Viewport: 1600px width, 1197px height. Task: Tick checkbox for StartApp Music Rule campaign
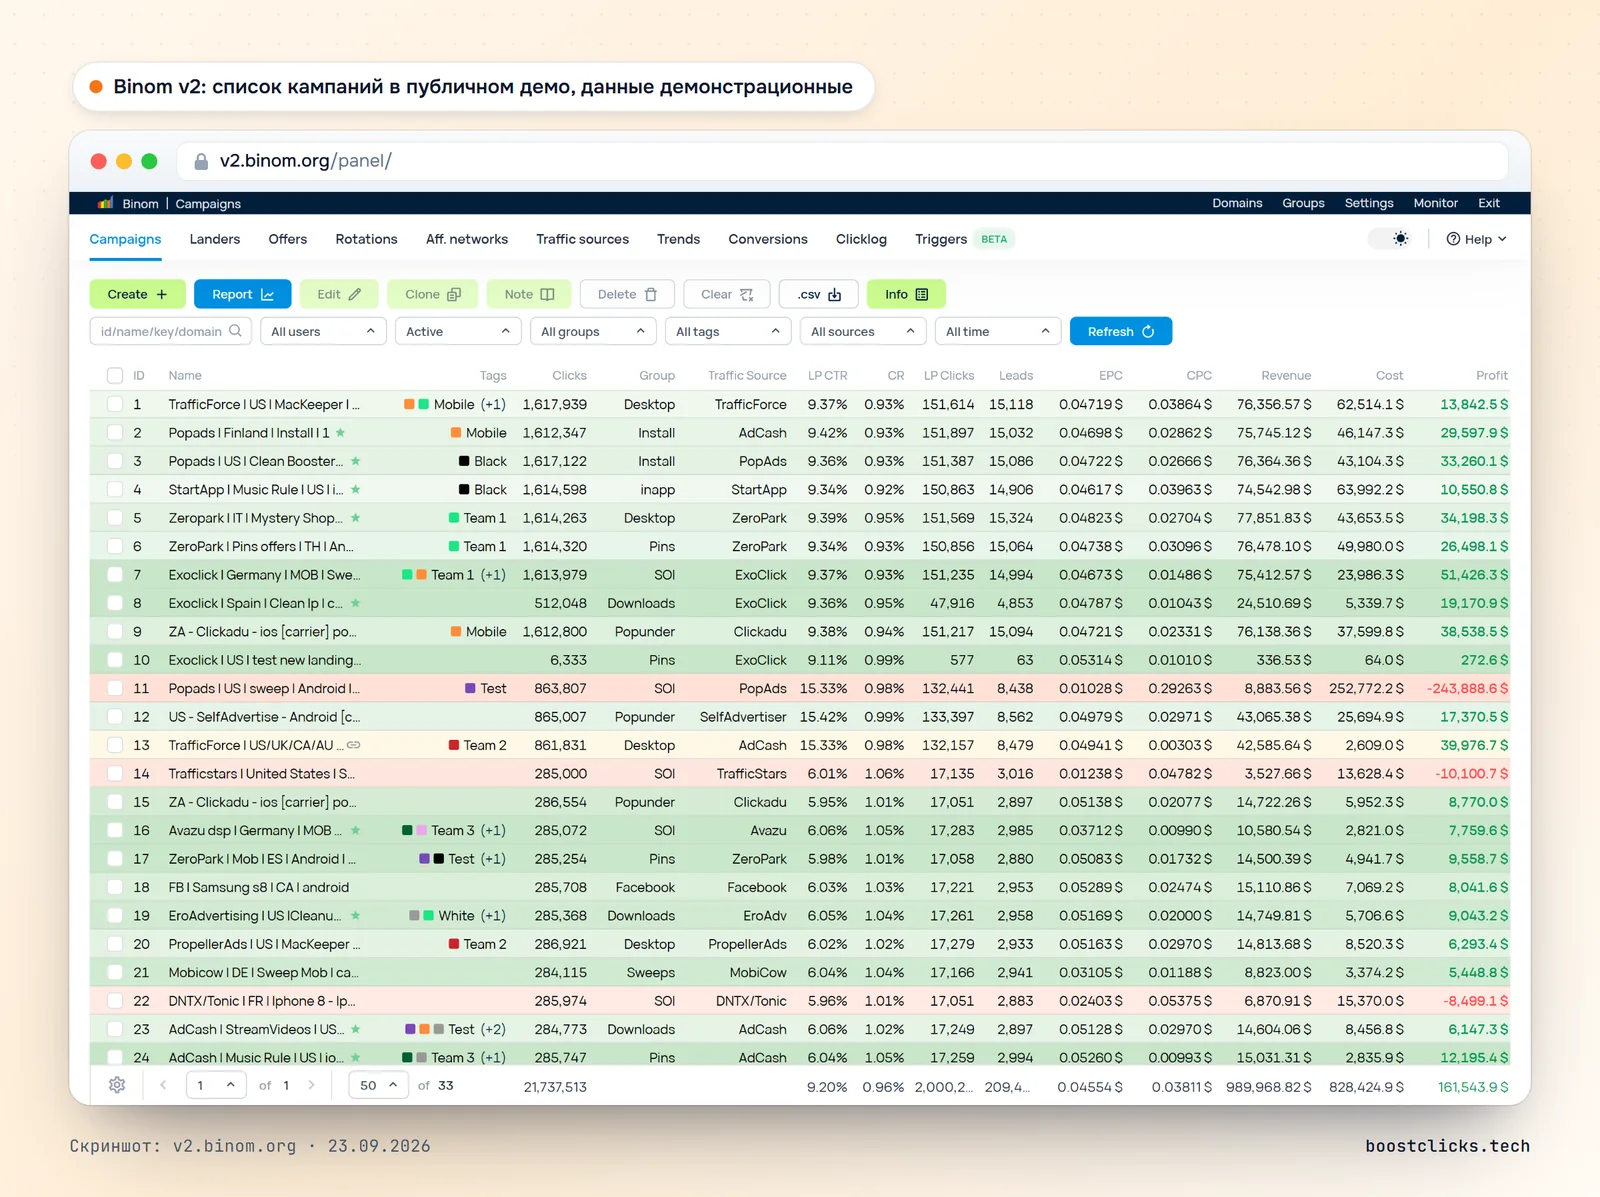115,490
